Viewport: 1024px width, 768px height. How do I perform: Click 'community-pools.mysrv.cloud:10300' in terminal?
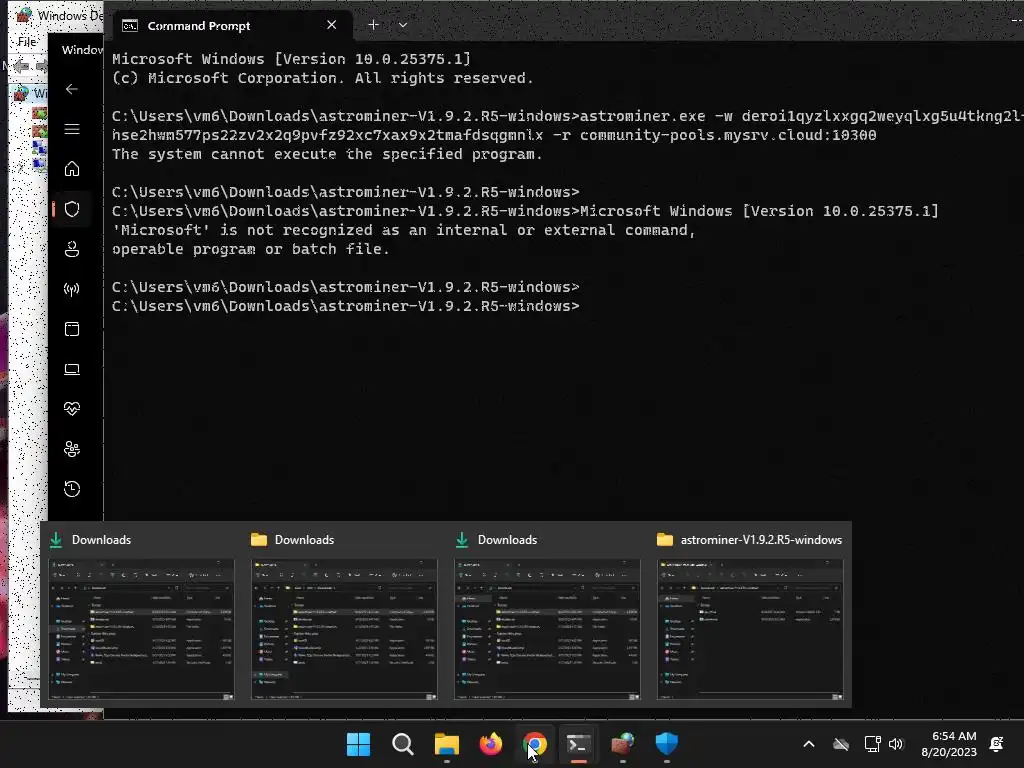point(728,135)
